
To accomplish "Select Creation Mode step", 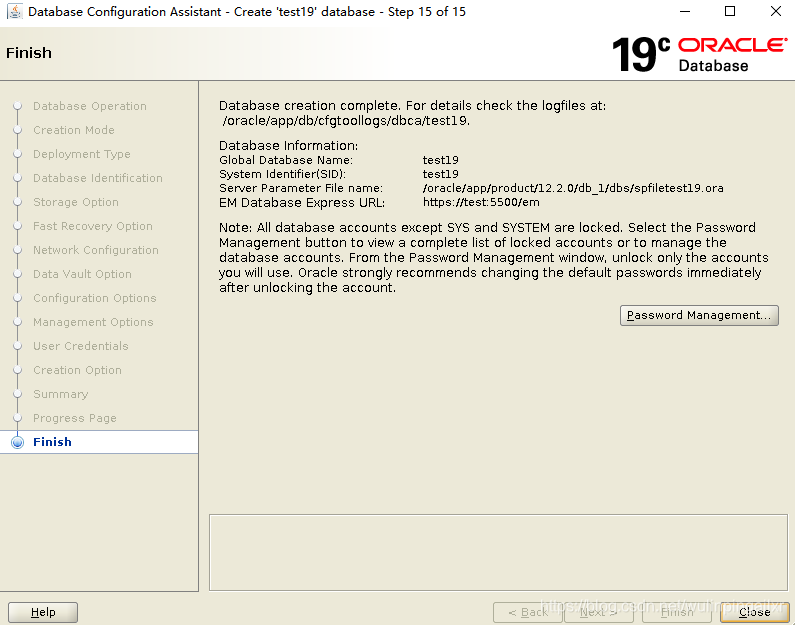I will [x=74, y=130].
